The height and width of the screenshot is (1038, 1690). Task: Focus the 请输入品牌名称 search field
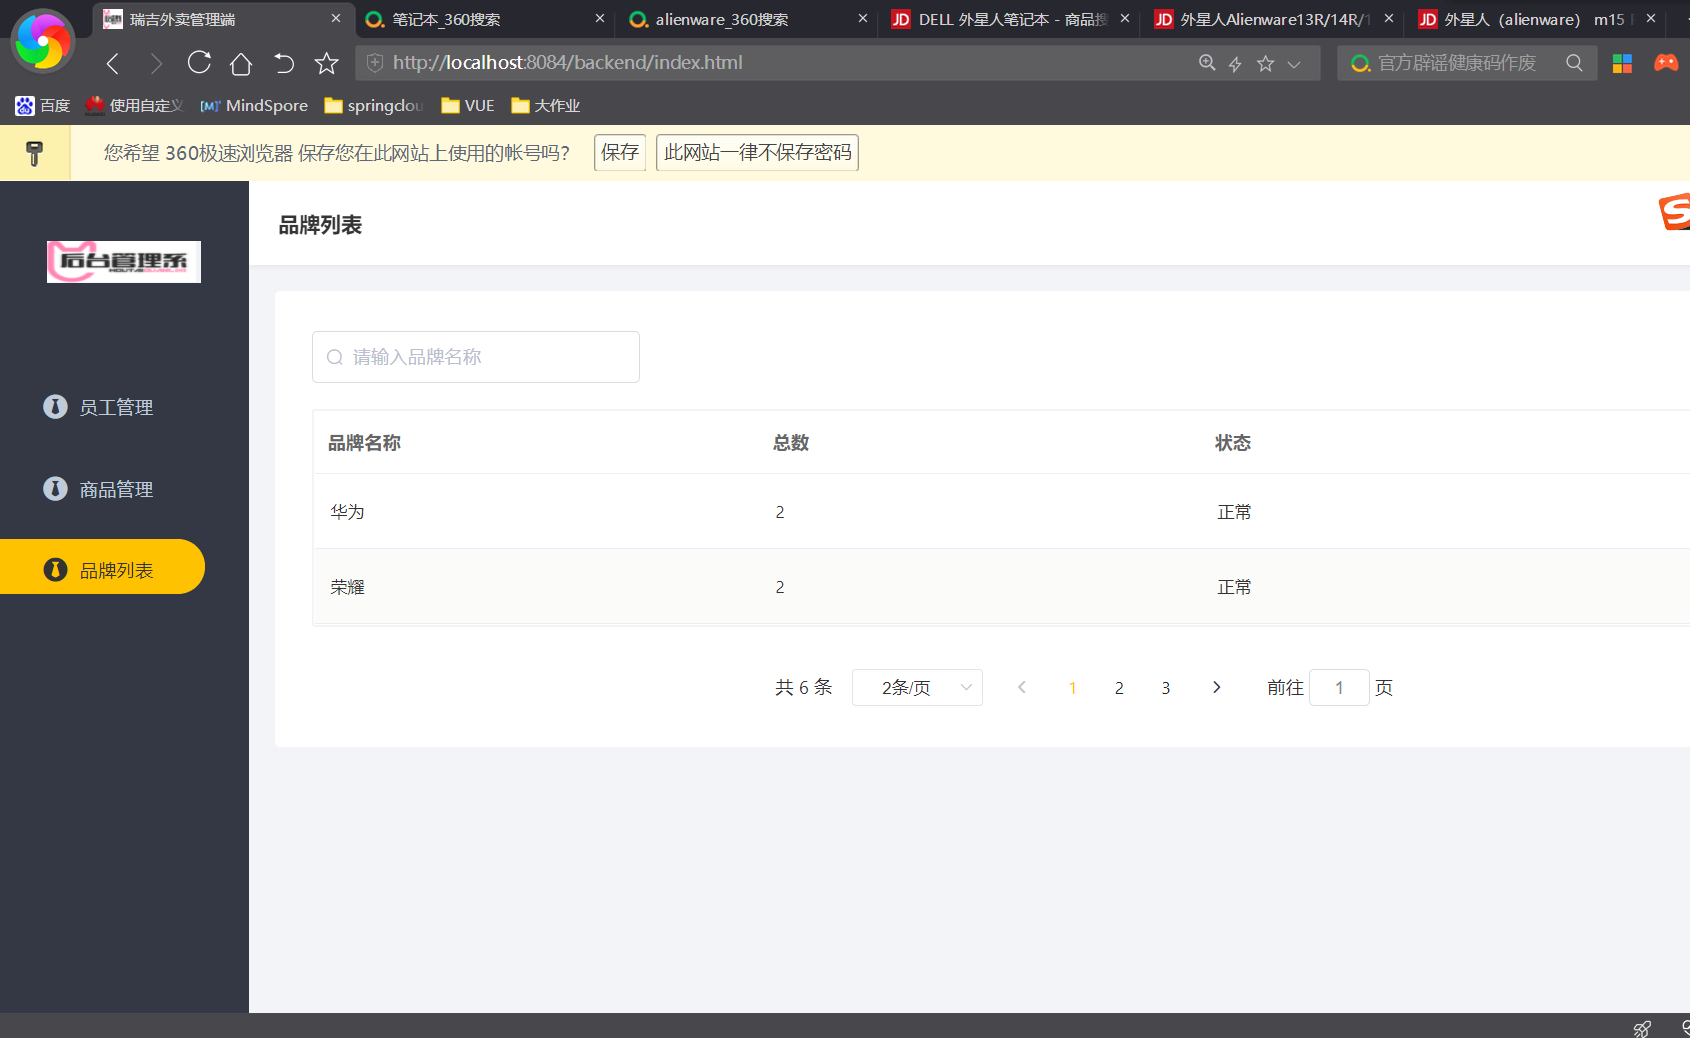click(476, 357)
